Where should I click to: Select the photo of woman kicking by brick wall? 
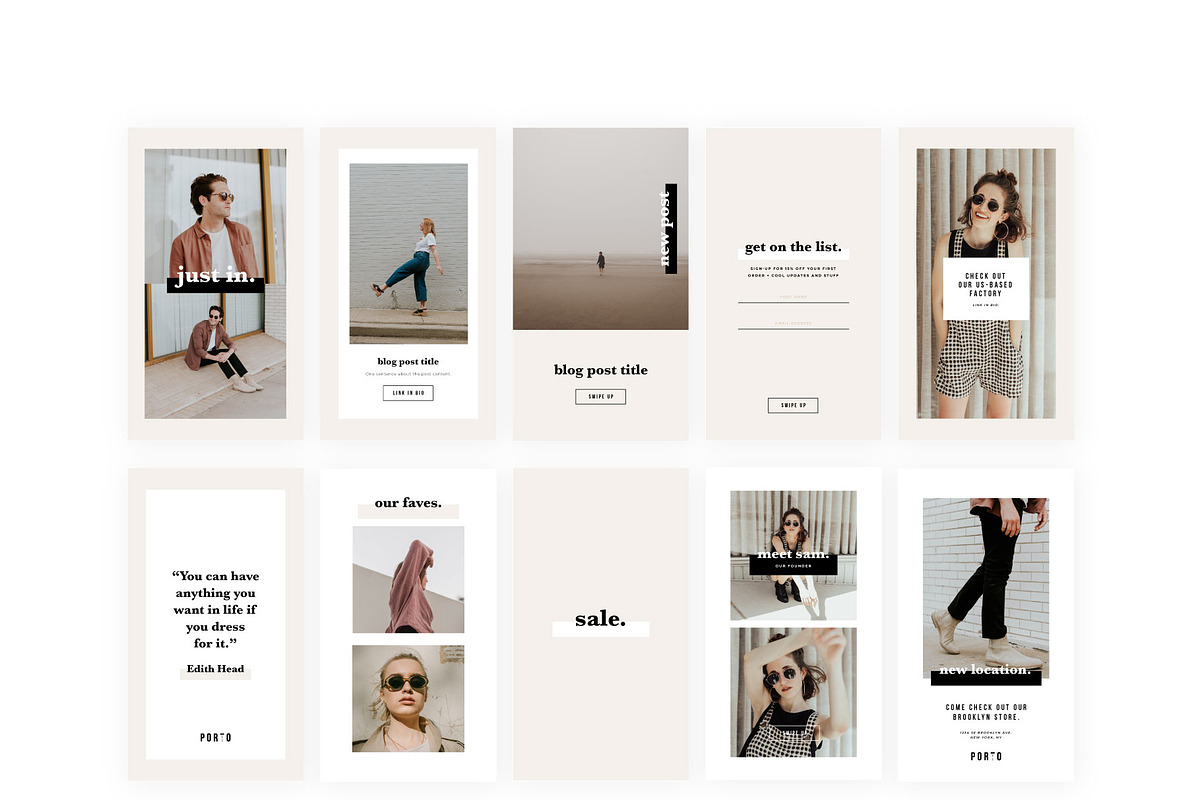point(408,253)
